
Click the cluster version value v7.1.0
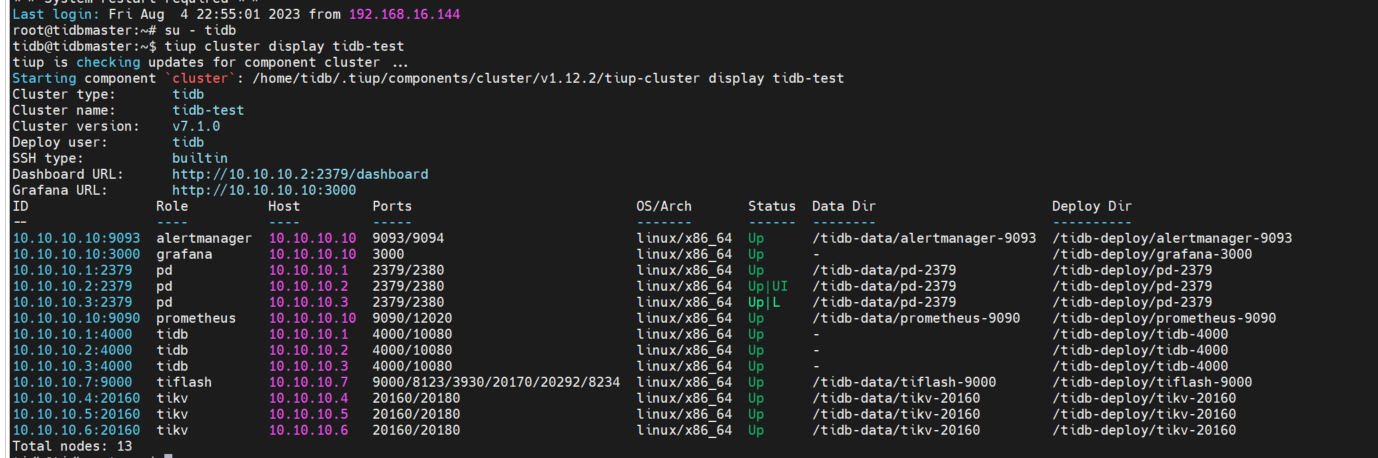click(196, 126)
